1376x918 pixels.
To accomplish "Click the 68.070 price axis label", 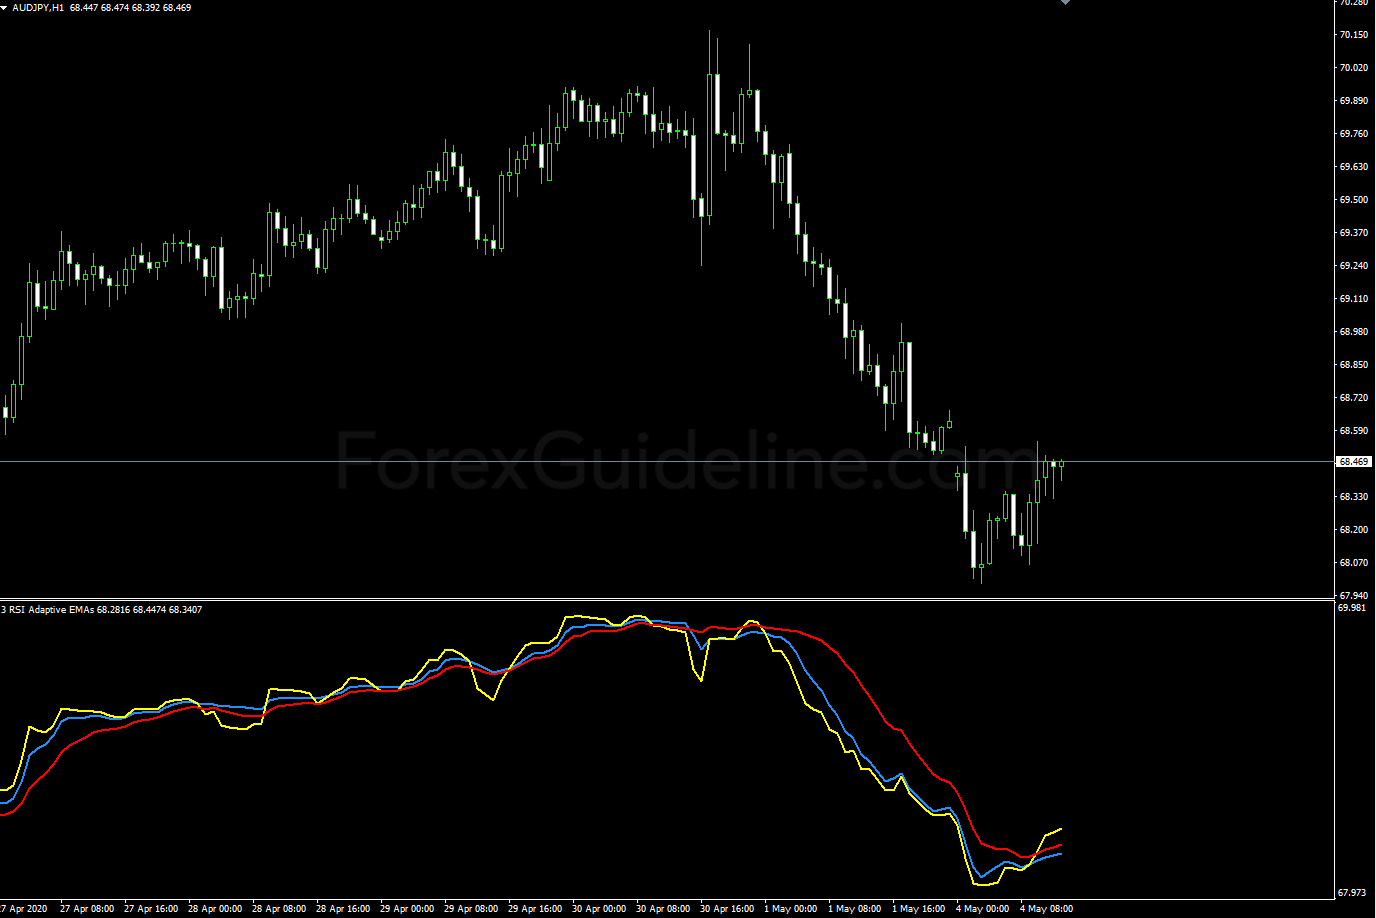I will (1354, 563).
